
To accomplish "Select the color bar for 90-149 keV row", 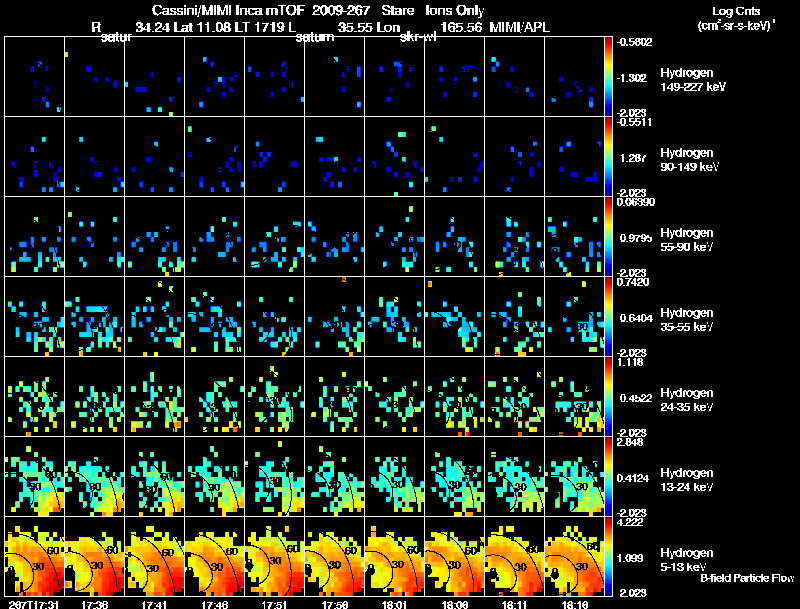I will click(608, 157).
